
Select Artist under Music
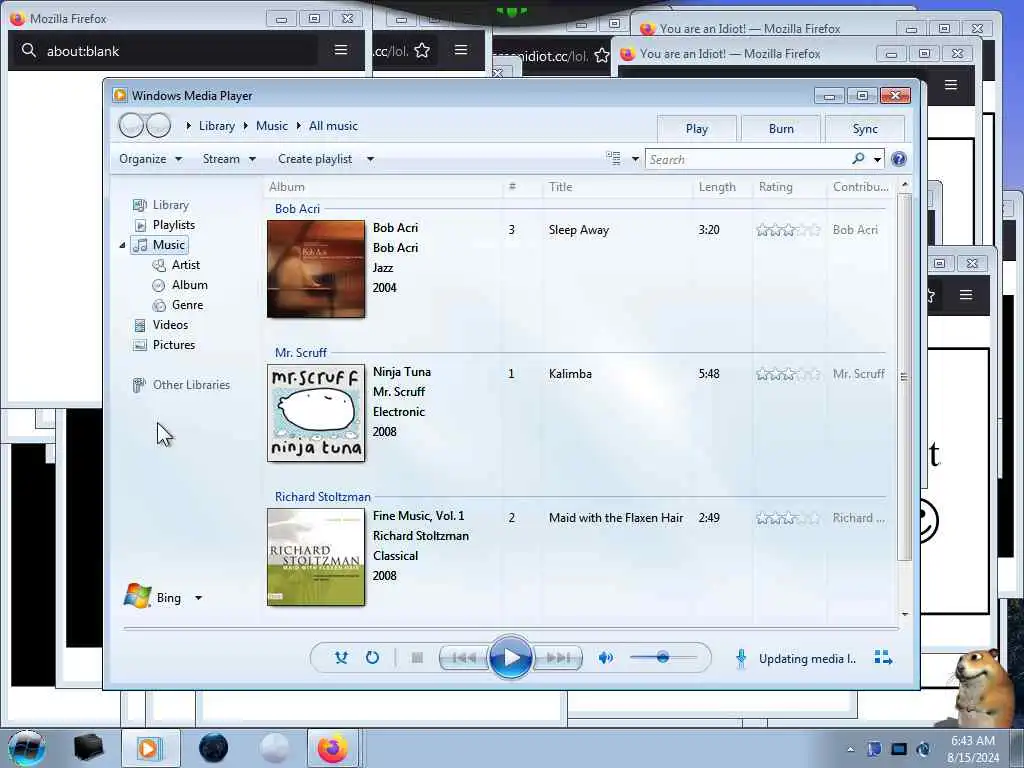tap(185, 265)
